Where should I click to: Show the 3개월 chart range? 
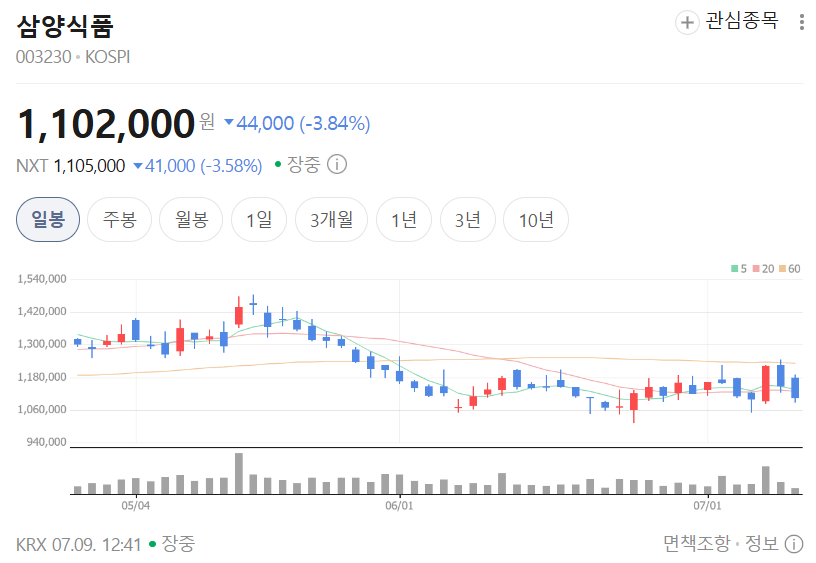331,220
